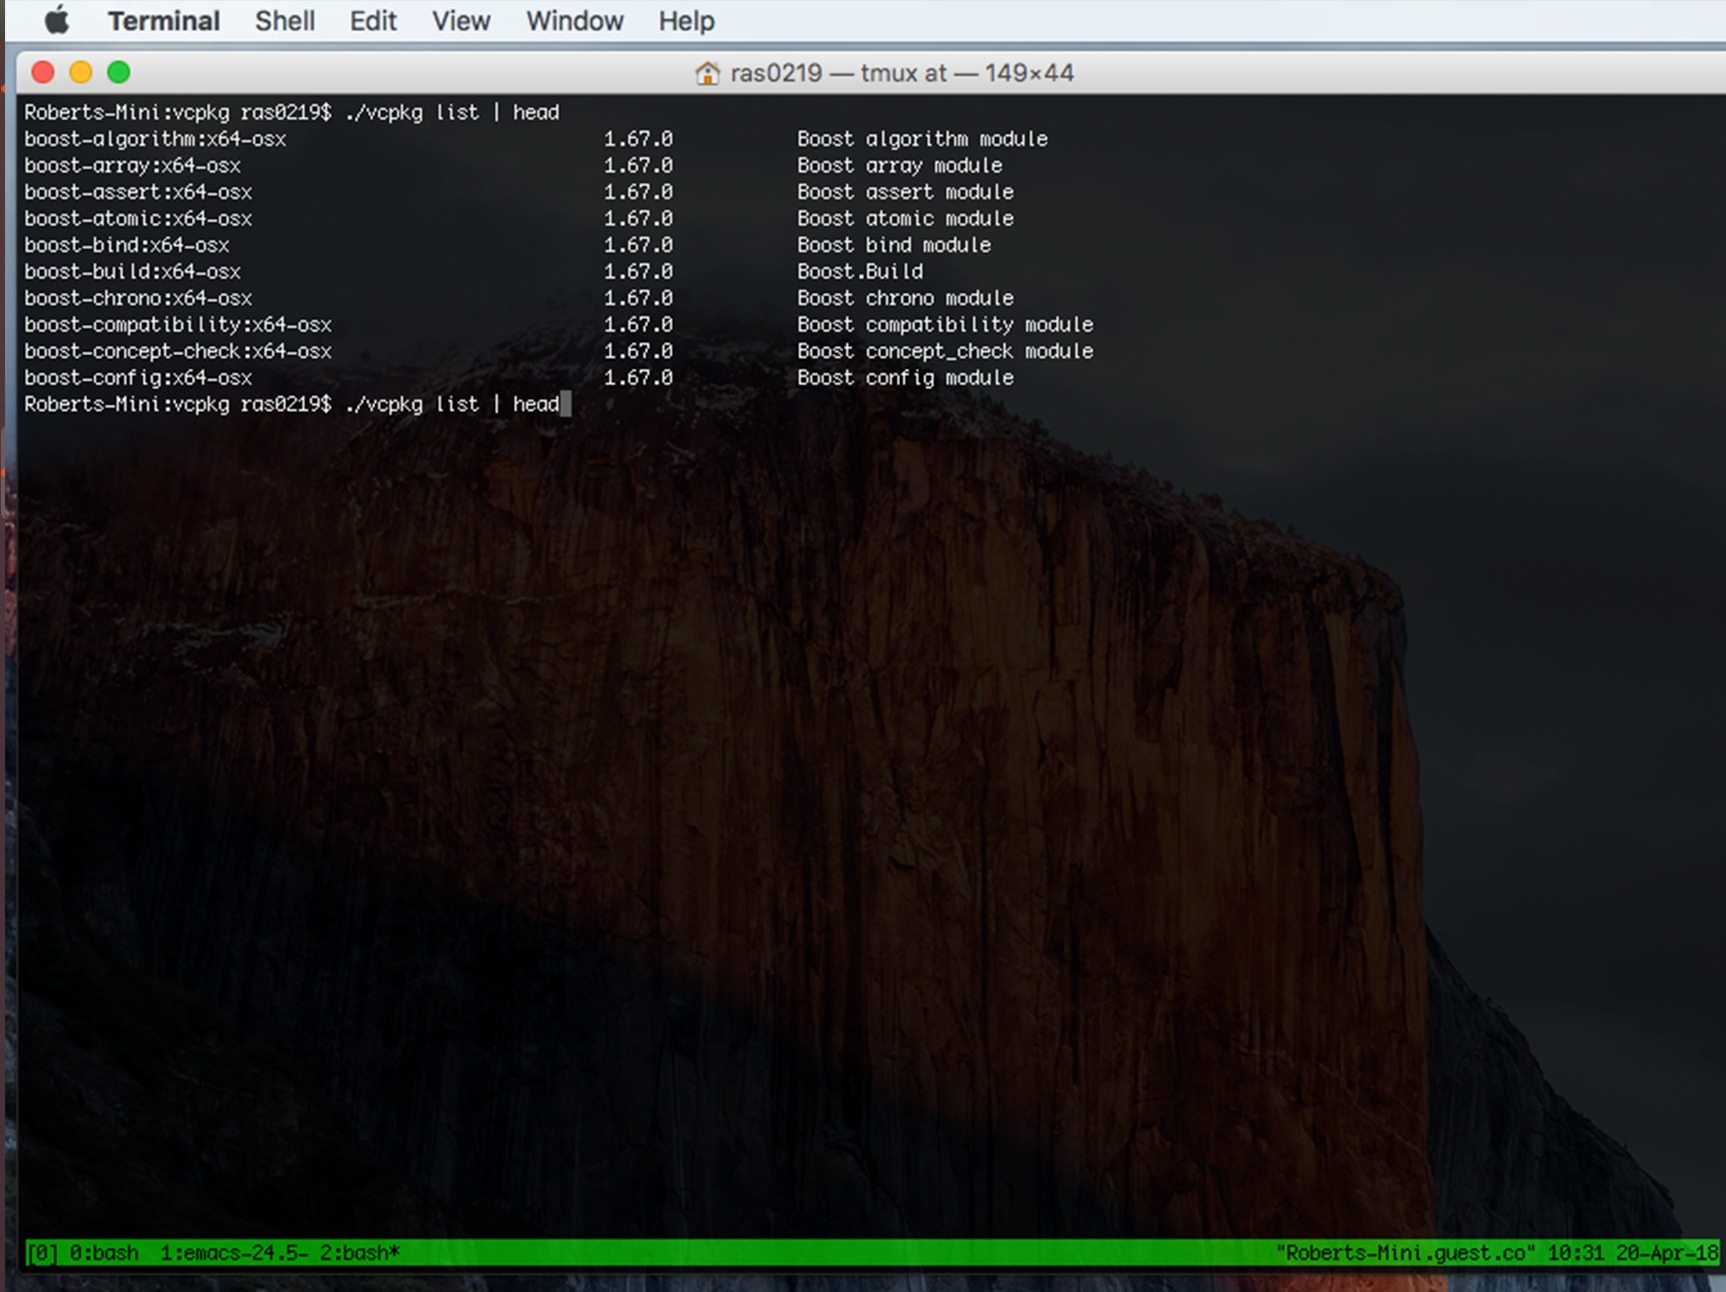This screenshot has width=1726, height=1292.
Task: Click the tmux session indicator [0]
Action: click(x=41, y=1253)
